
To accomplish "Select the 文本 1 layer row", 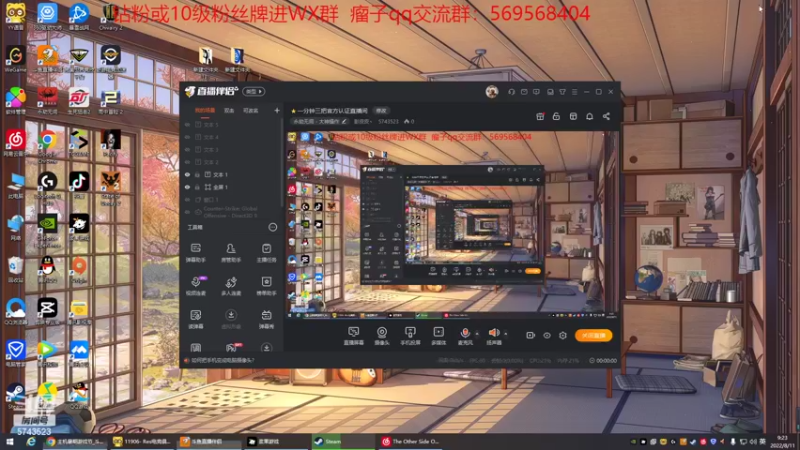I will click(x=231, y=174).
